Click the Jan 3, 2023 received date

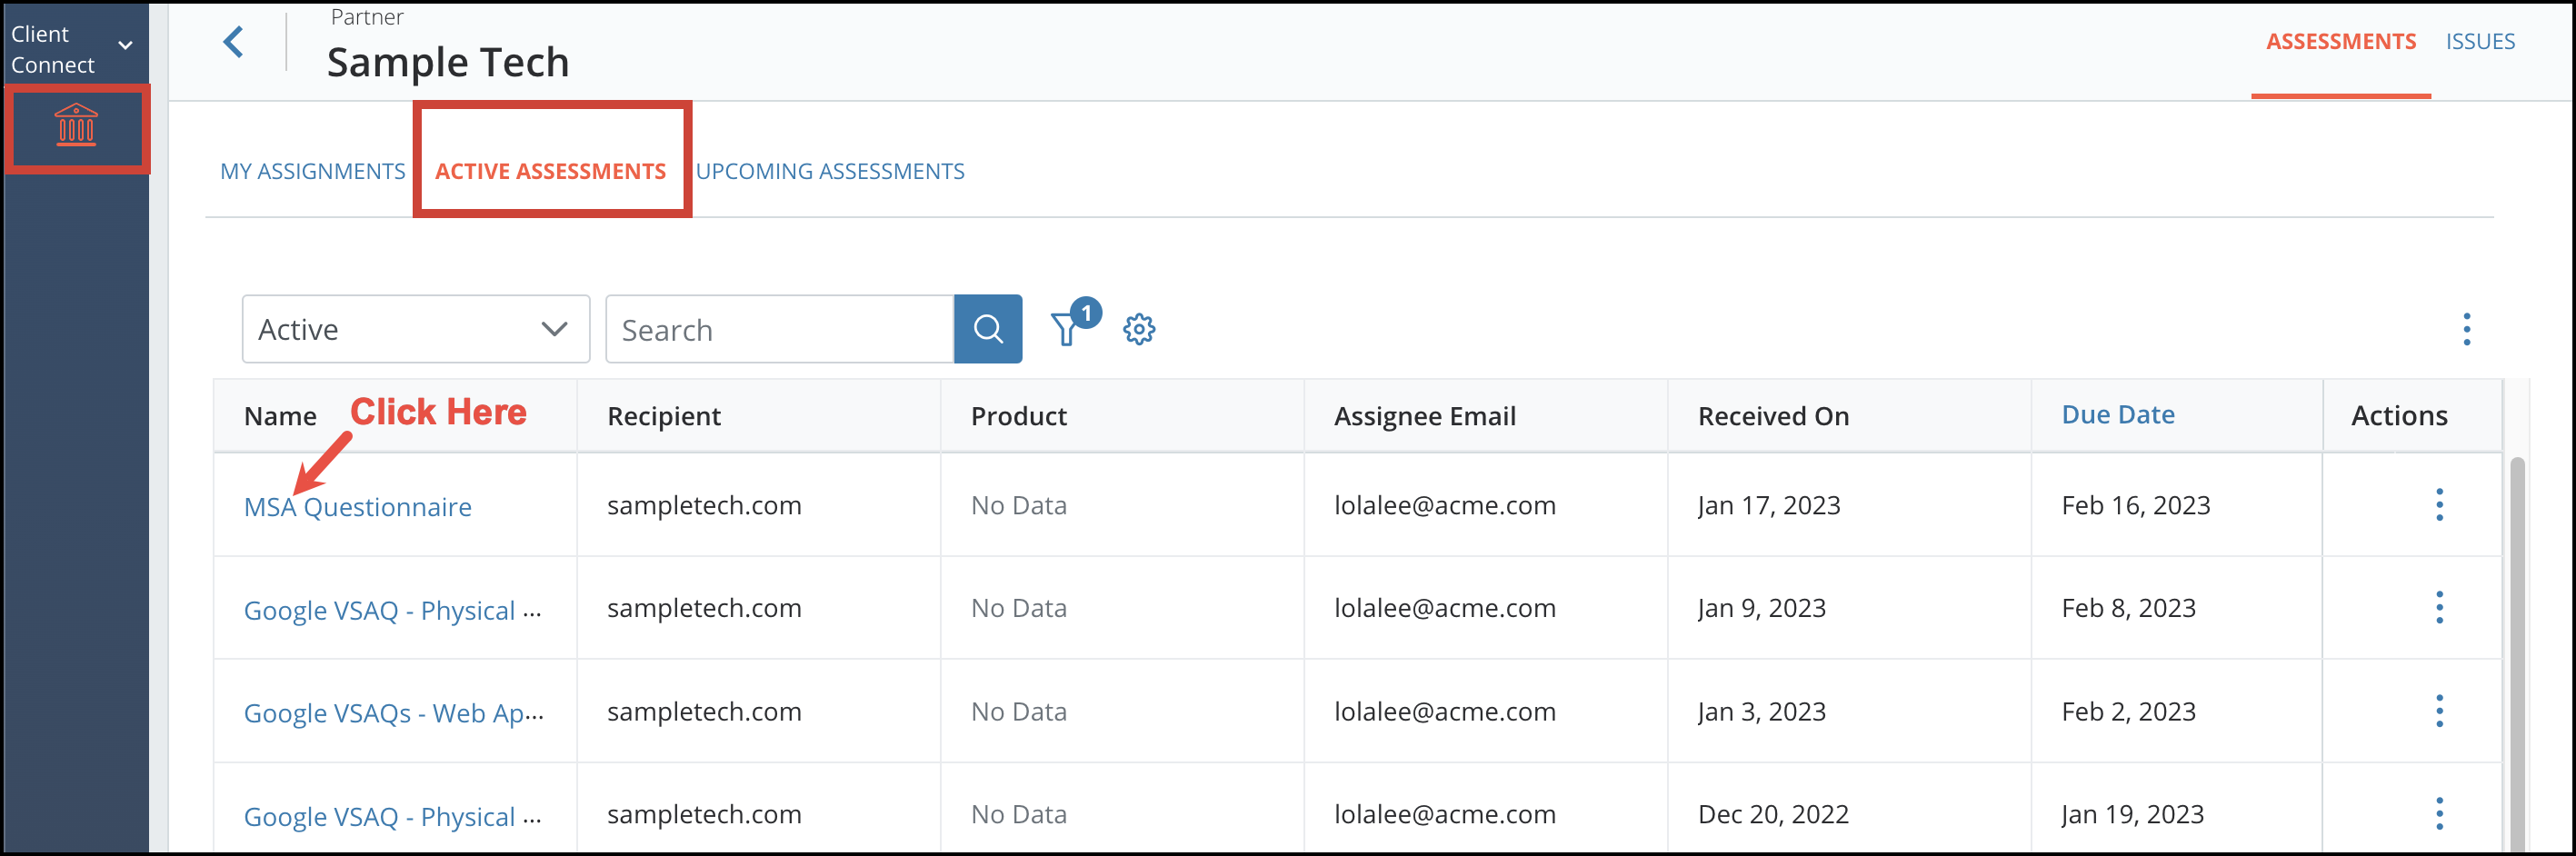[x=1761, y=712]
